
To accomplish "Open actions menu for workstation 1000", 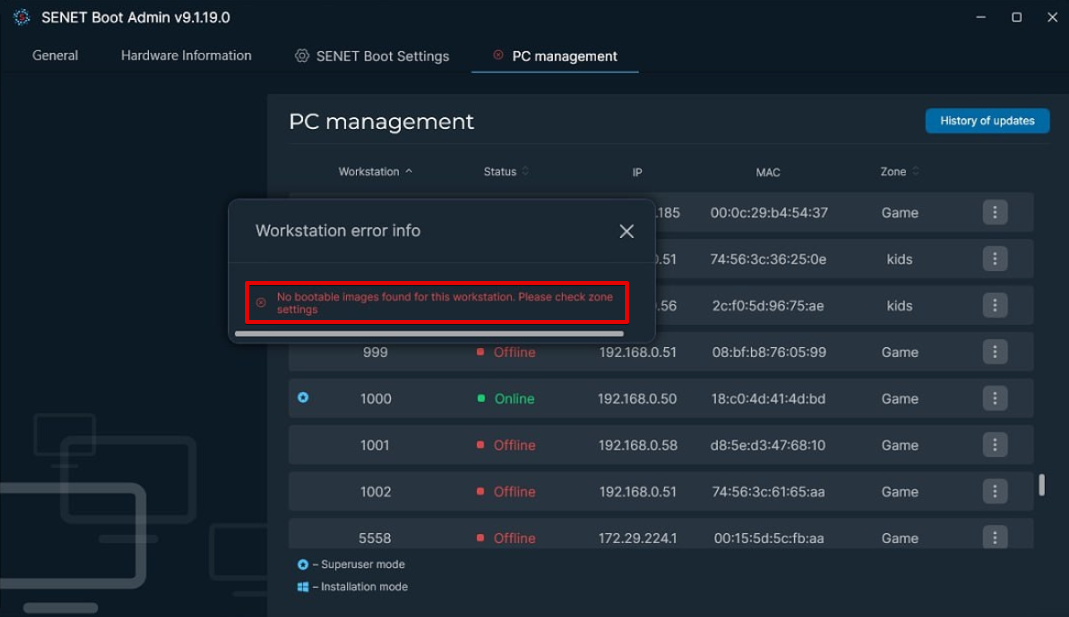I will (994, 398).
